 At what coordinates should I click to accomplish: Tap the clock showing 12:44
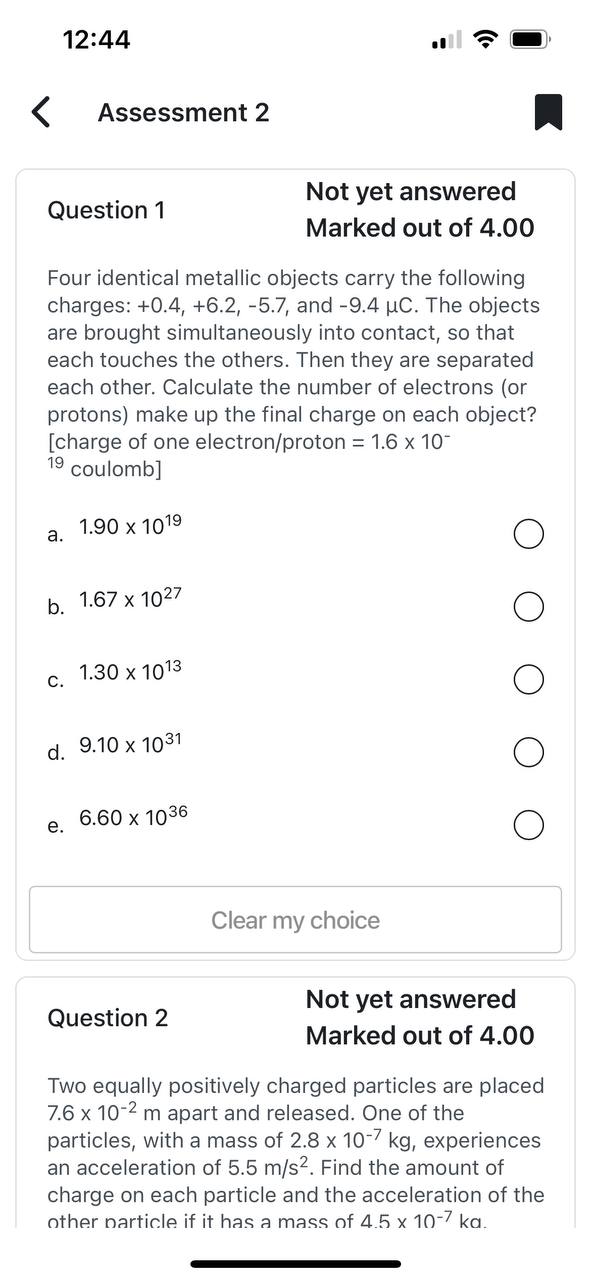pyautogui.click(x=90, y=39)
